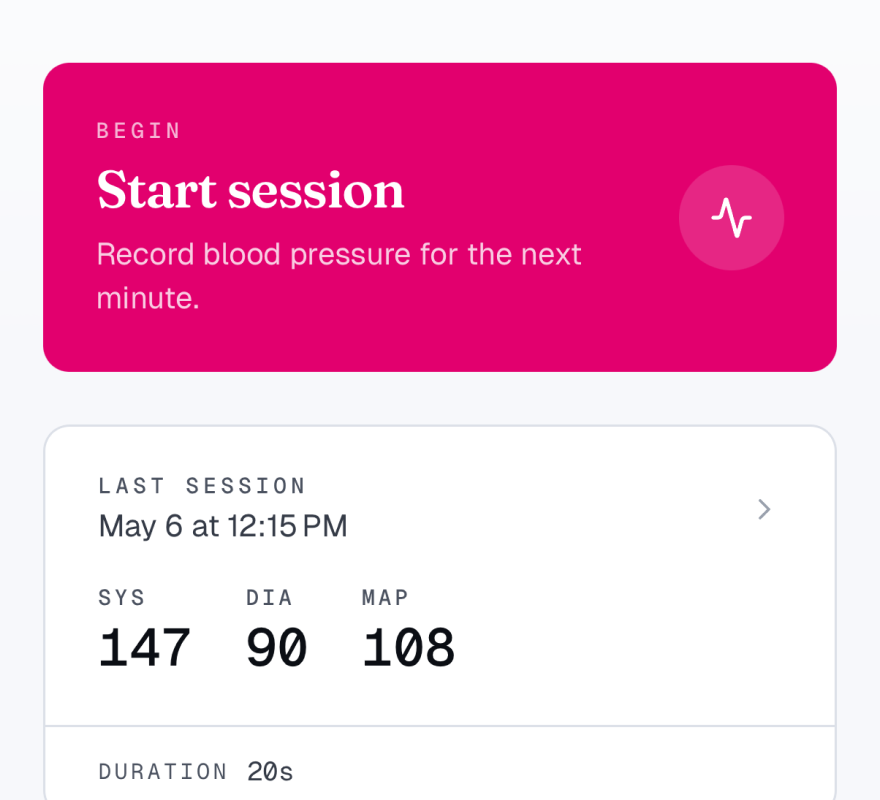The image size is (880, 800).
Task: Click the DURATION label
Action: coord(163,771)
